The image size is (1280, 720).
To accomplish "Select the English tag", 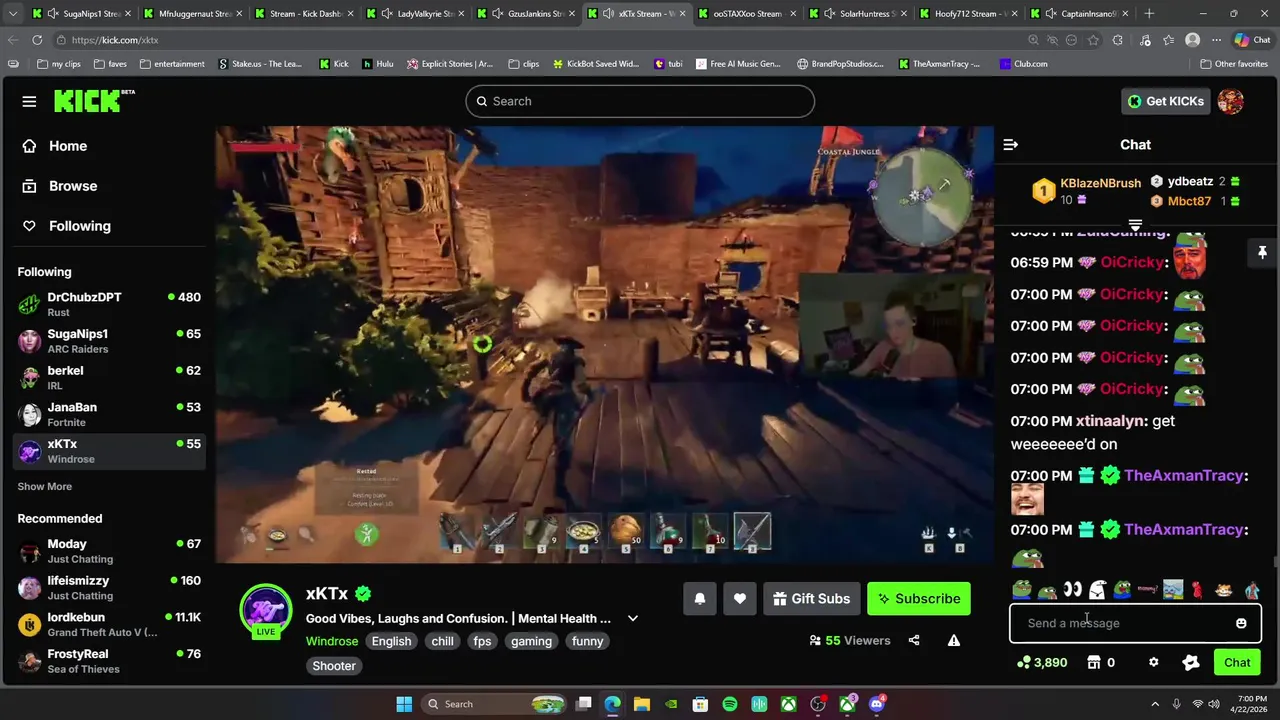I will (x=392, y=641).
